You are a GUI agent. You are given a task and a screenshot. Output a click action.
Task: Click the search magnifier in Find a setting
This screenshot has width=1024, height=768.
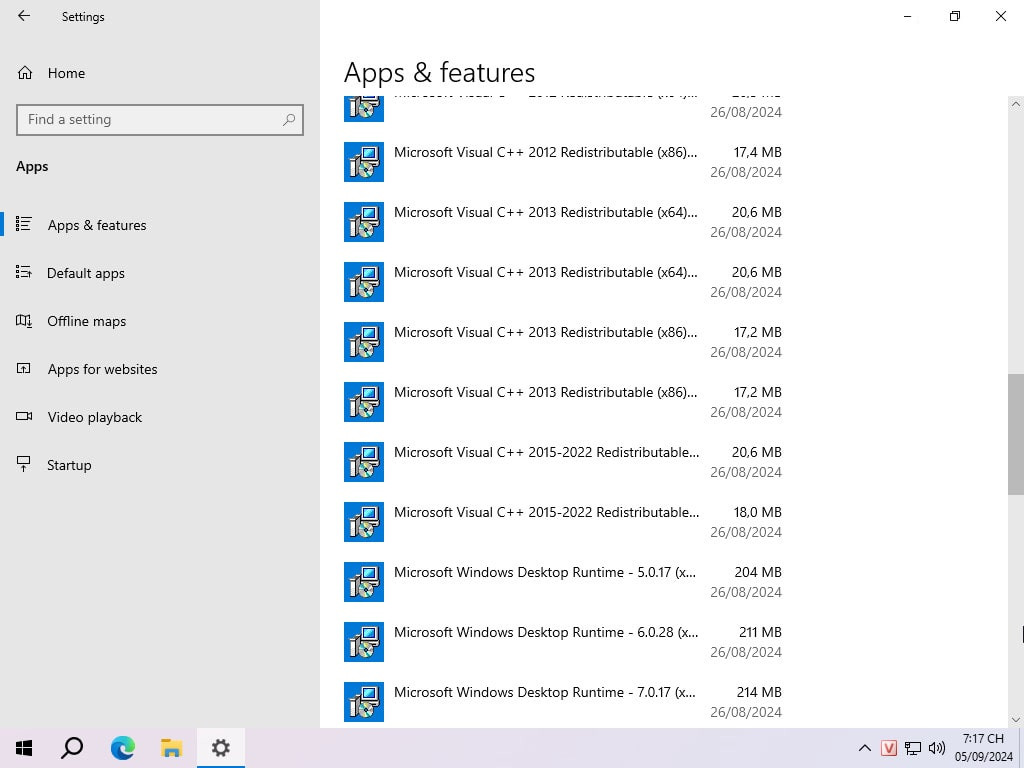pos(289,119)
